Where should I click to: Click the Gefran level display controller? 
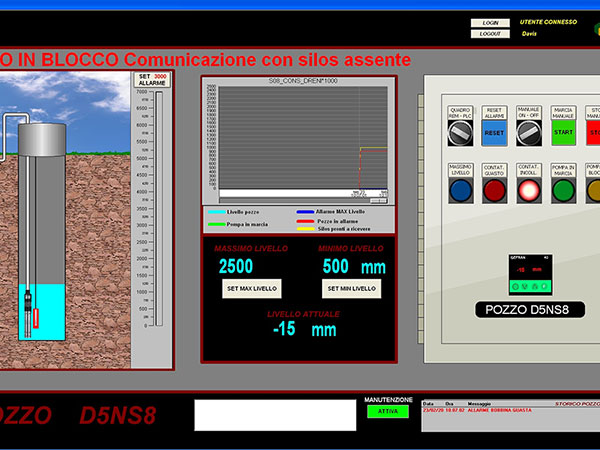pyautogui.click(x=529, y=273)
